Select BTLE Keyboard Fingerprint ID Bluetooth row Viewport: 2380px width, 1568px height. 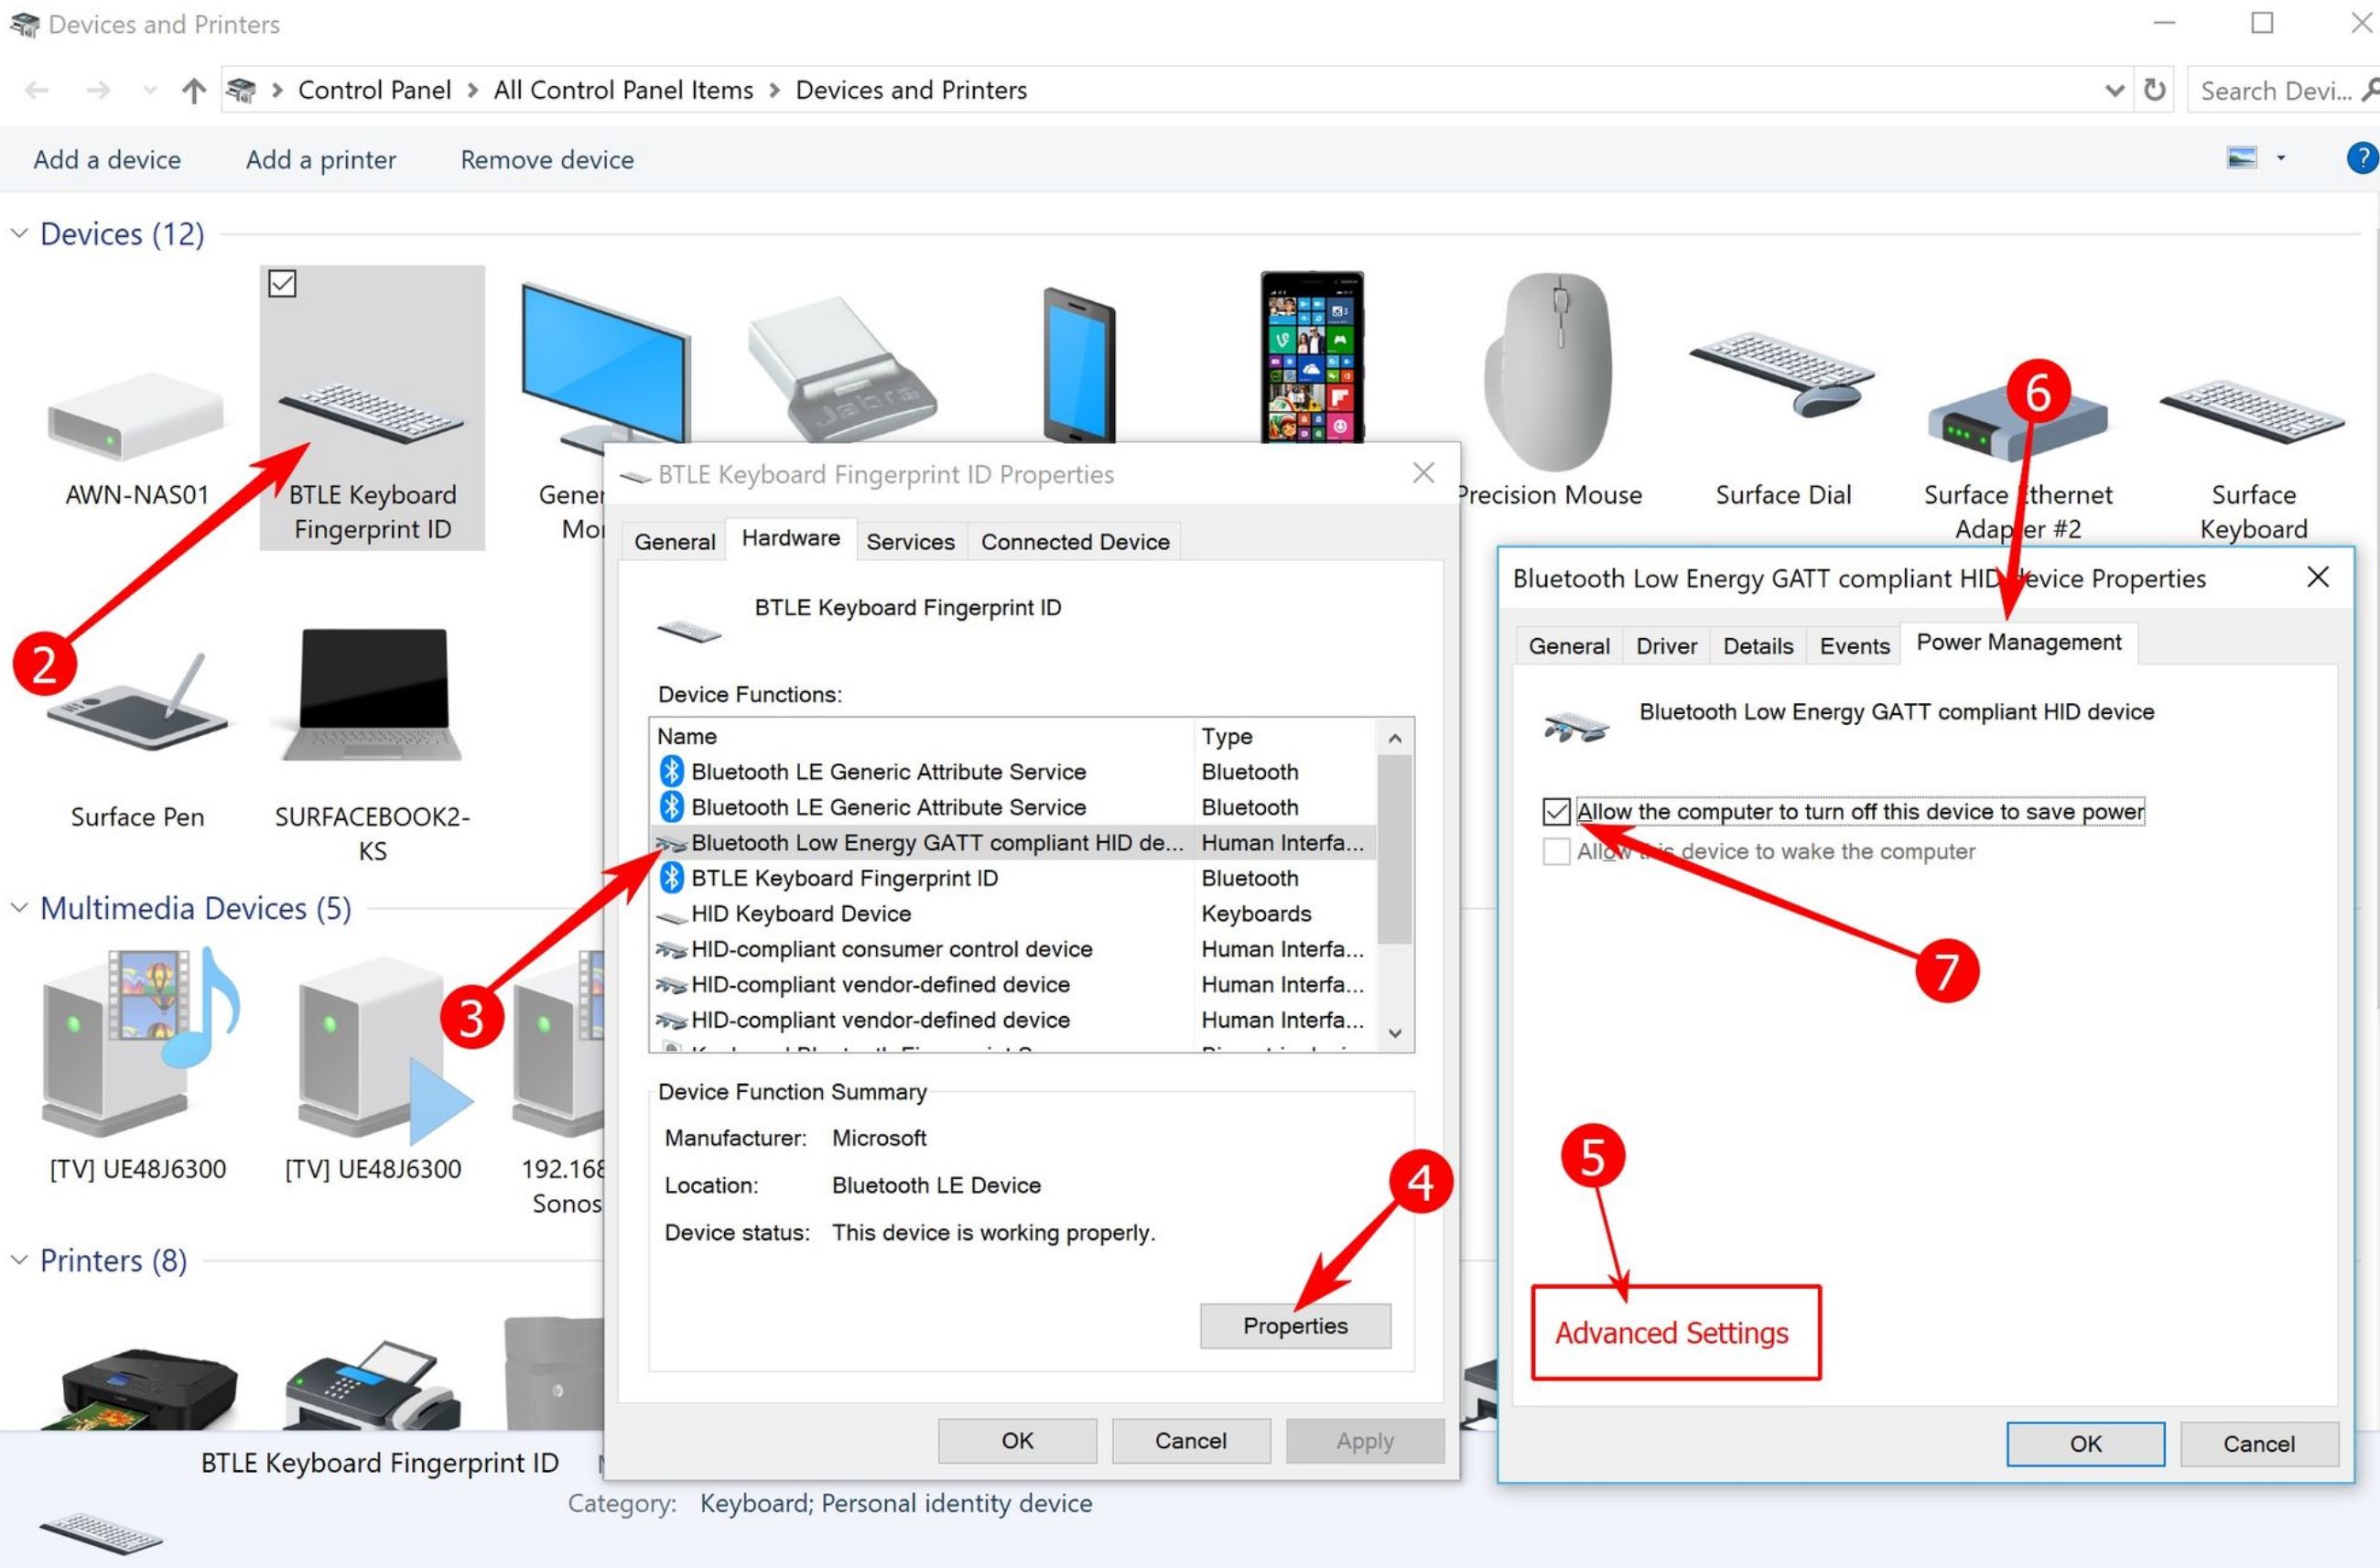click(1012, 878)
